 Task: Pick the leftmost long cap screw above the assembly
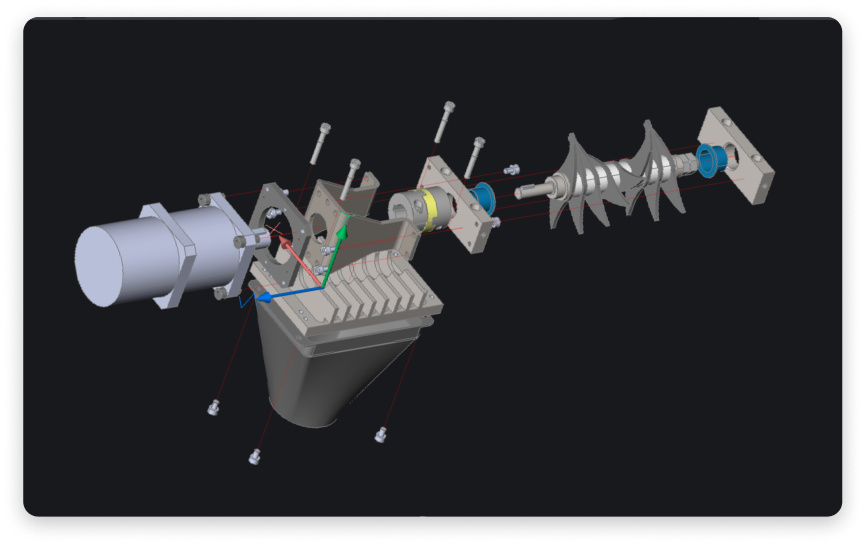coord(320,143)
